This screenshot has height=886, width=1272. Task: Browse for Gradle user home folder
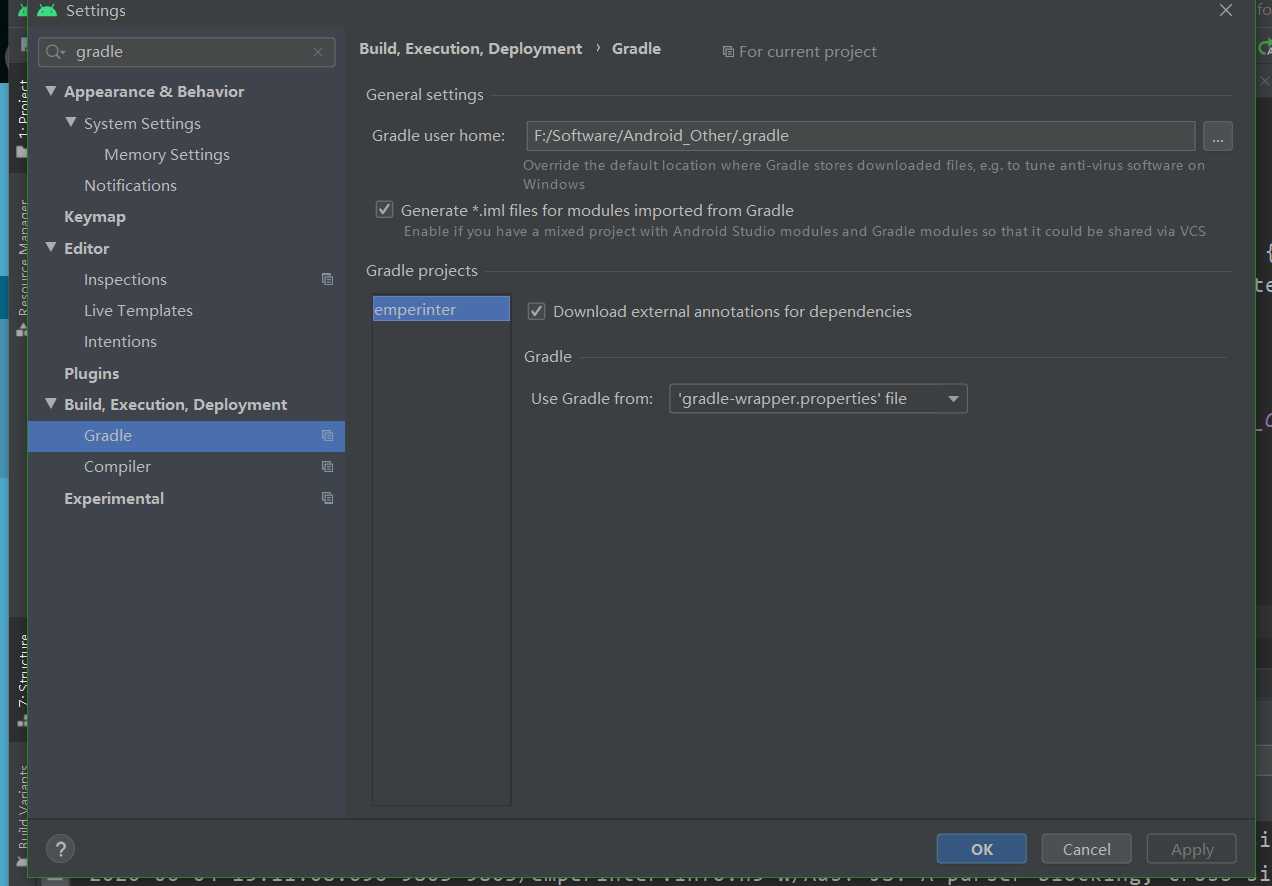coord(1218,136)
